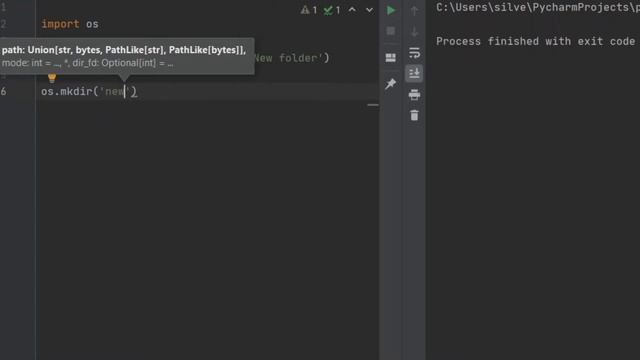Go to previous highlighted error chevron
The height and width of the screenshot is (360, 640).
352,10
